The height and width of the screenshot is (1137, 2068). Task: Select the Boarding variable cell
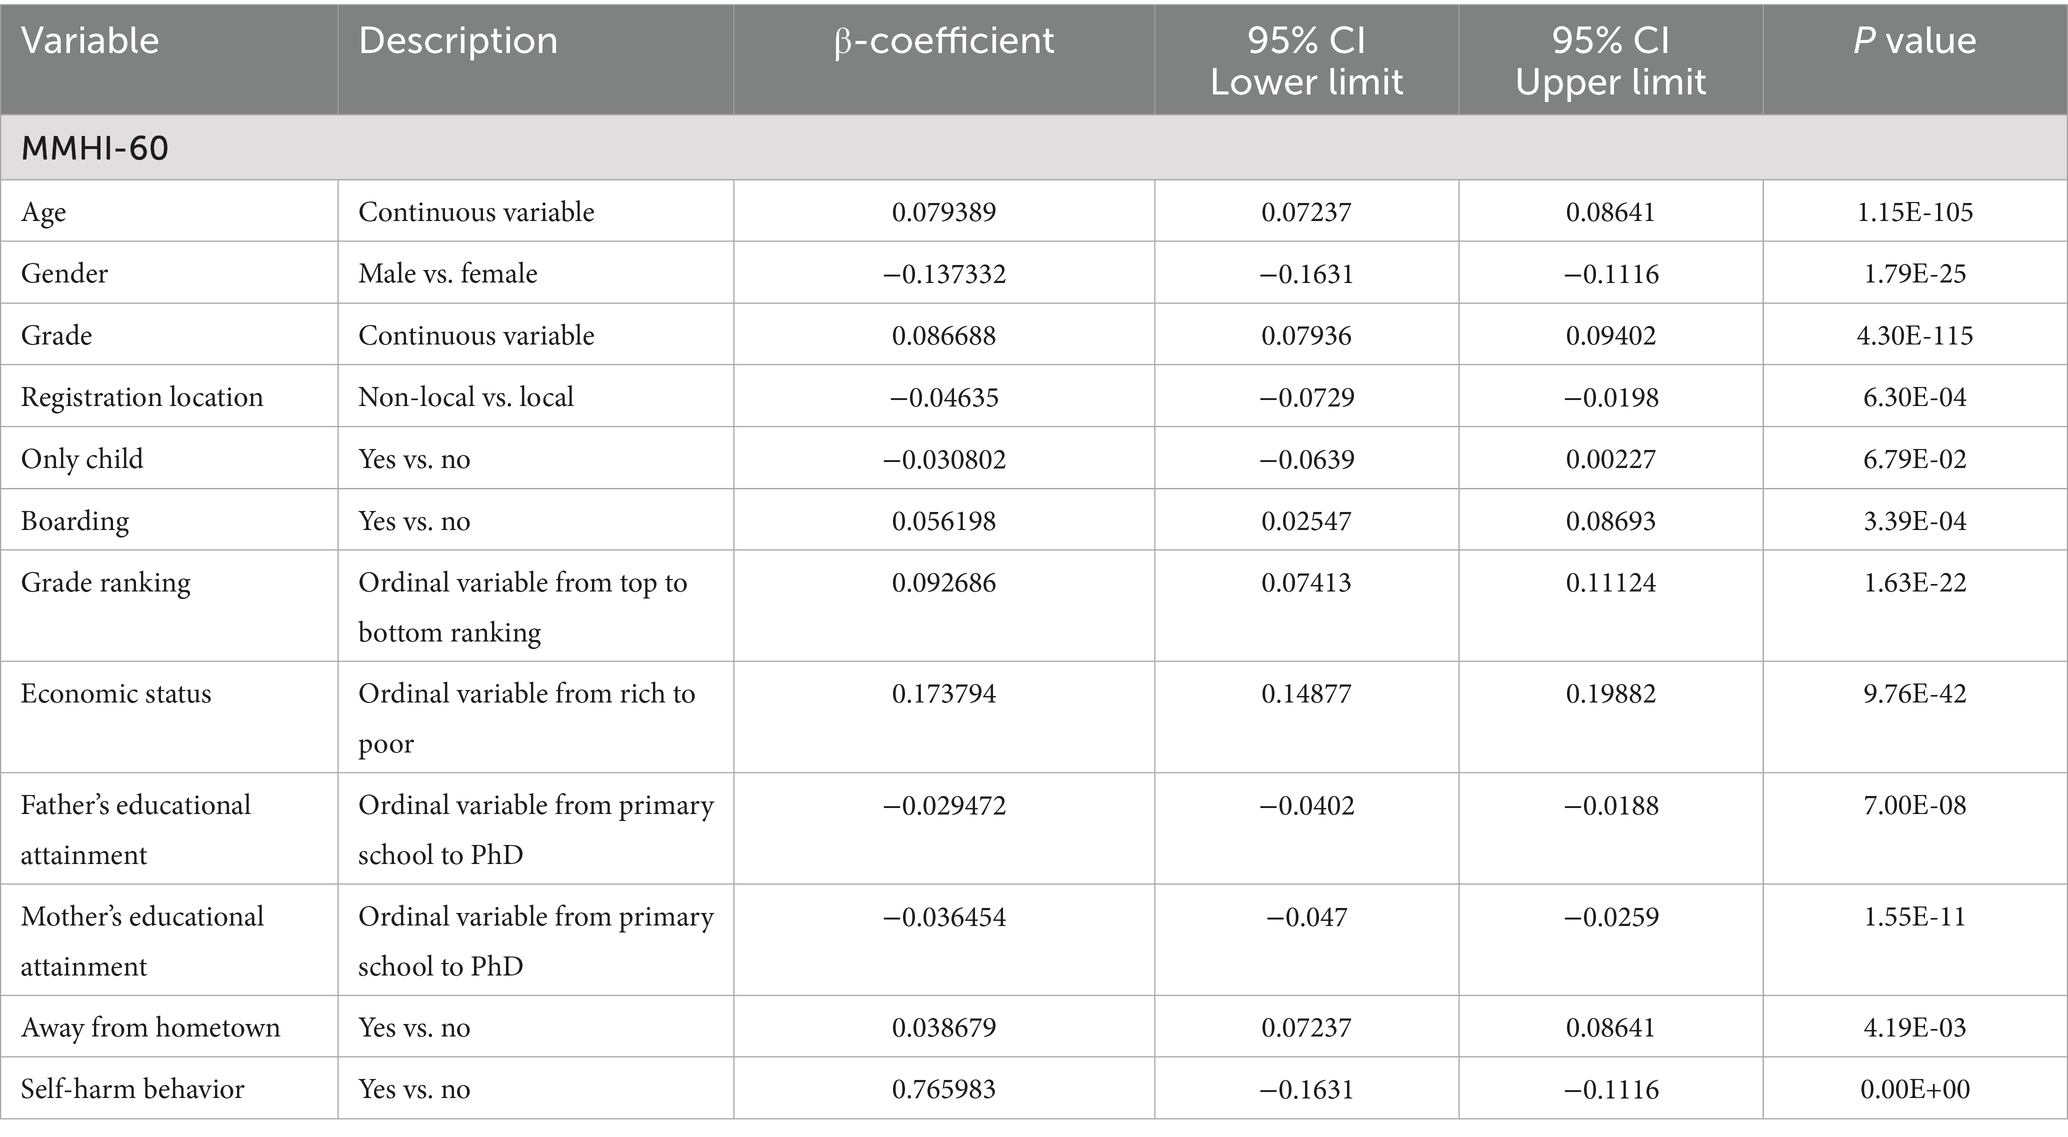(75, 521)
